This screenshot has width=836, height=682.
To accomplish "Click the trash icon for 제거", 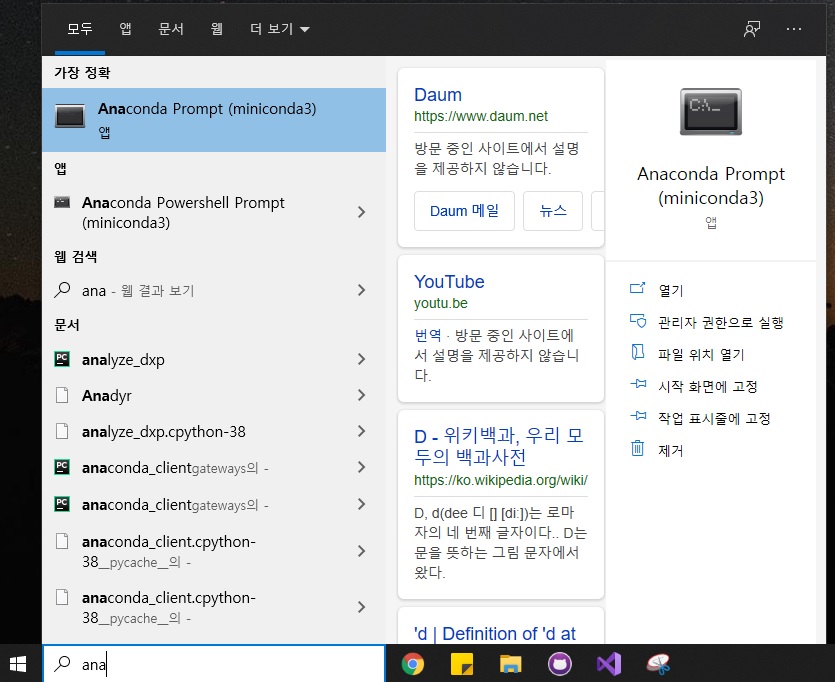I will point(638,448).
